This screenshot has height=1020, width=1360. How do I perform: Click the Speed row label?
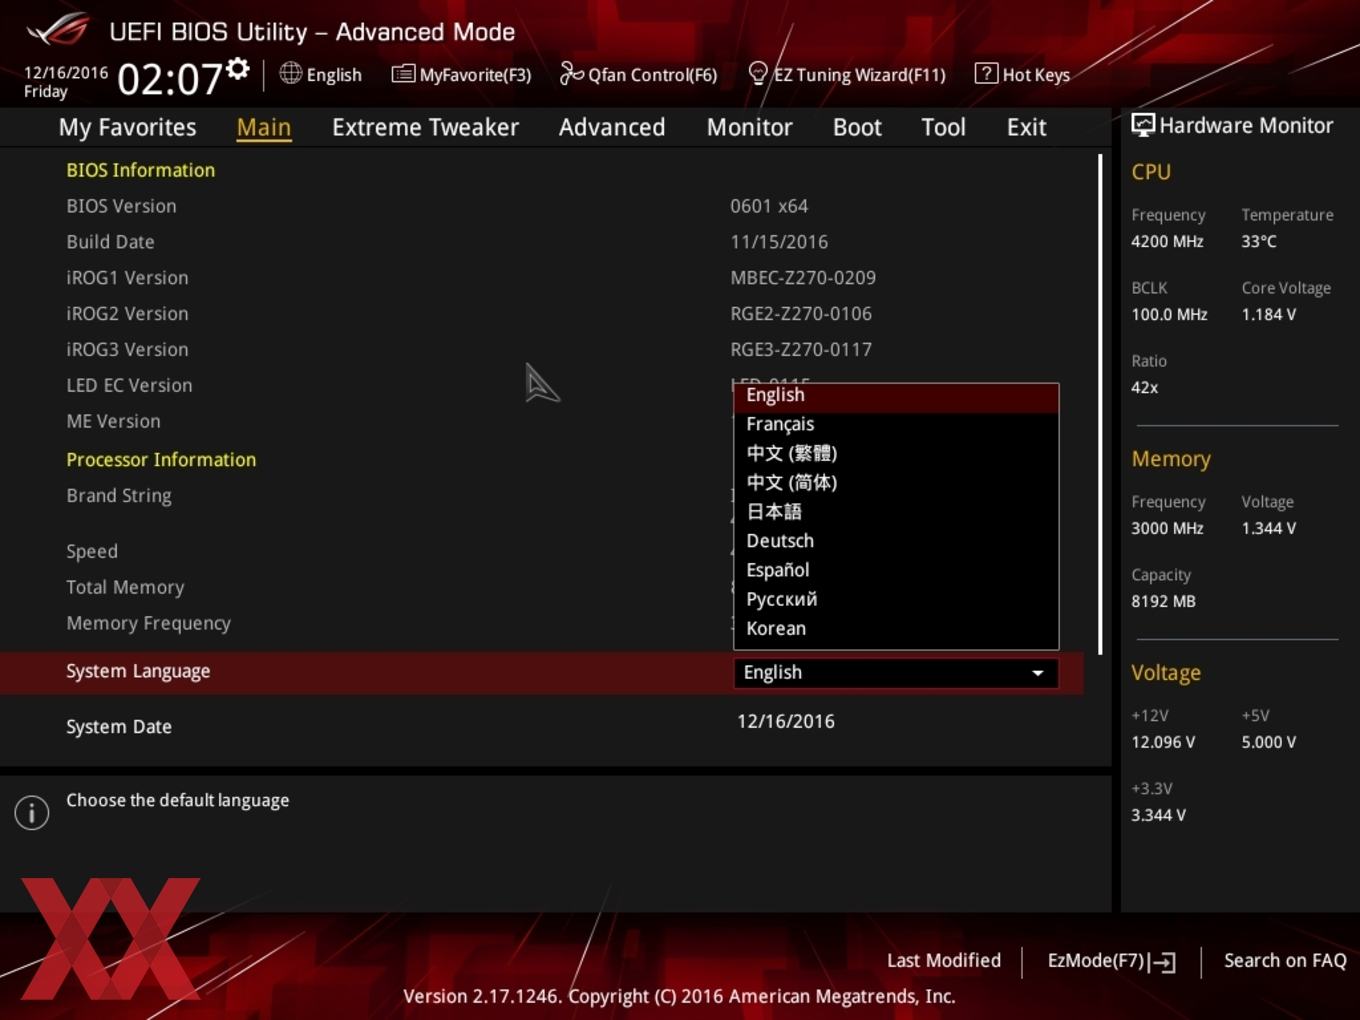pyautogui.click(x=92, y=552)
